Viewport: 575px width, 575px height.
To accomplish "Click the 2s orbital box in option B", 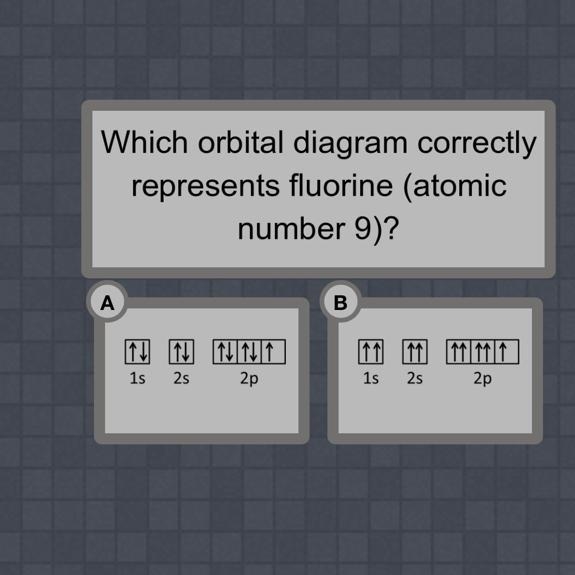I will [415, 352].
